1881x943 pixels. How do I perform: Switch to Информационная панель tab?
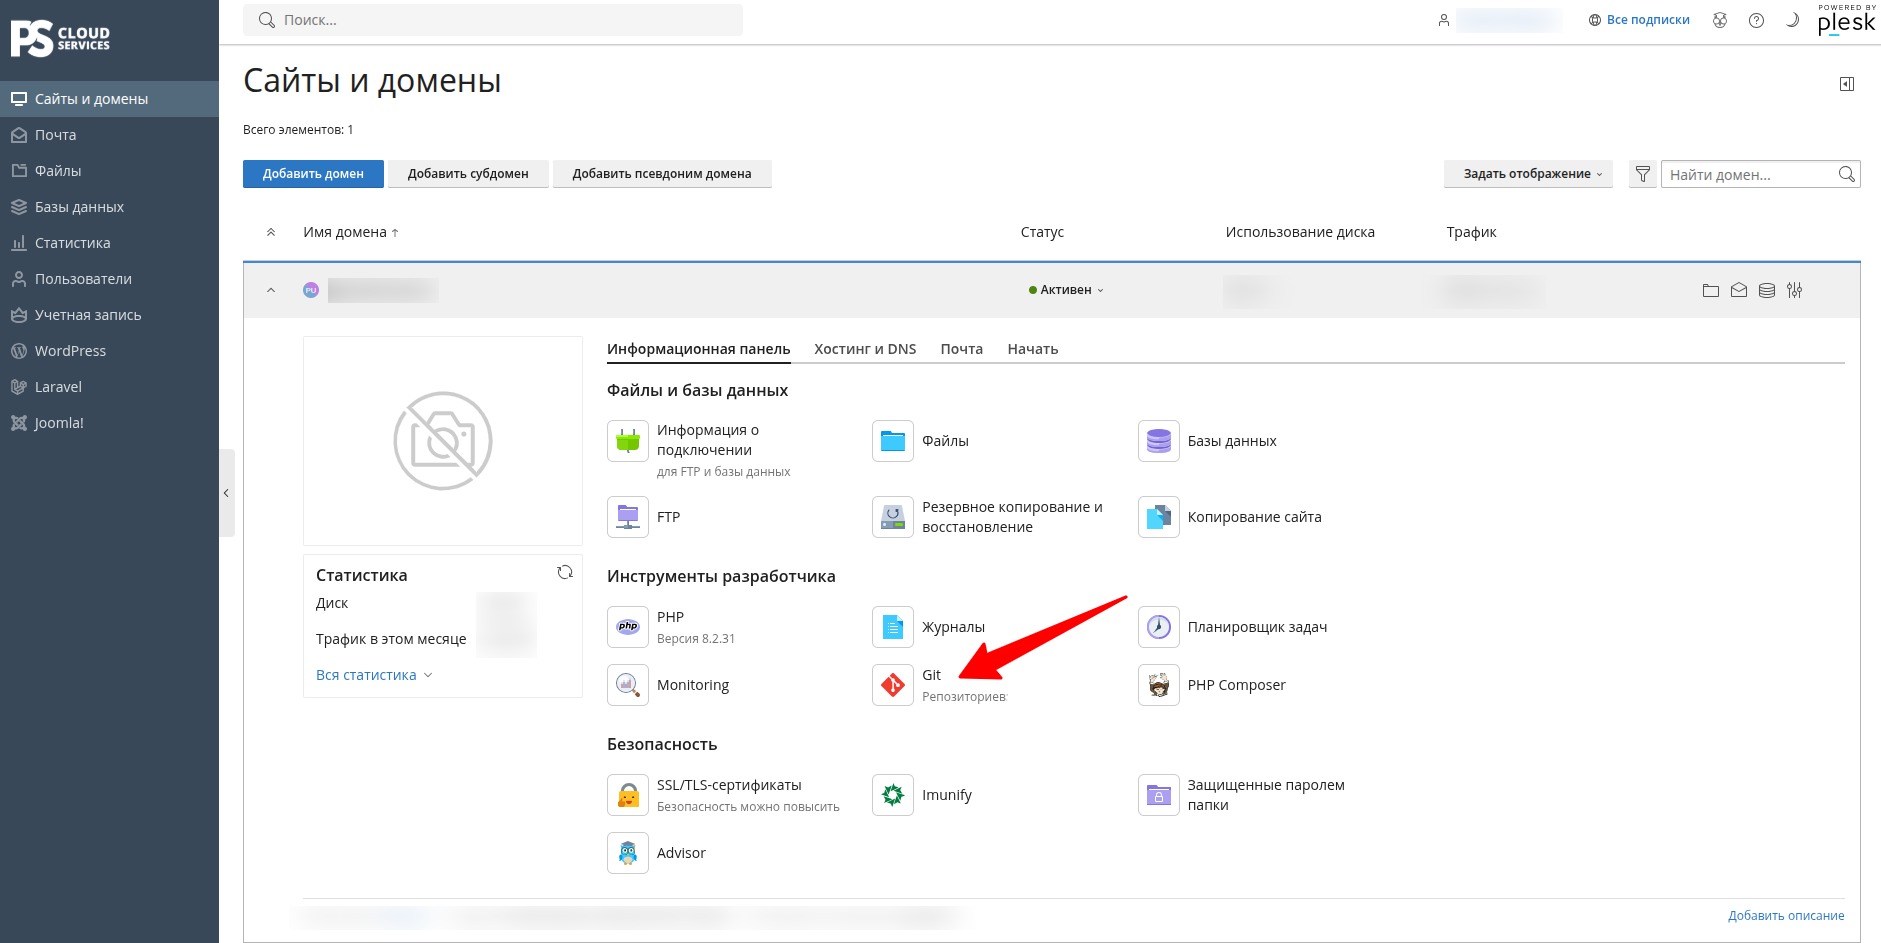[x=698, y=349]
